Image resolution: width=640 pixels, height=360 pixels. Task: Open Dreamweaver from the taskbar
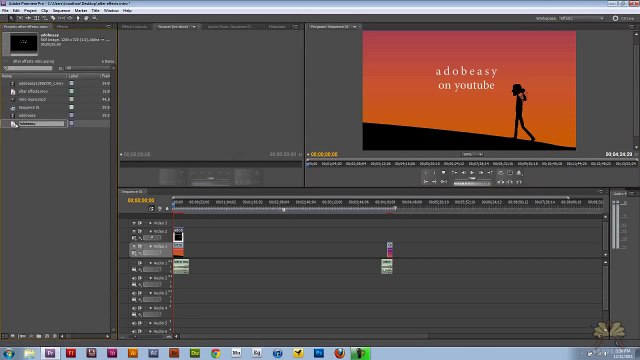click(195, 353)
